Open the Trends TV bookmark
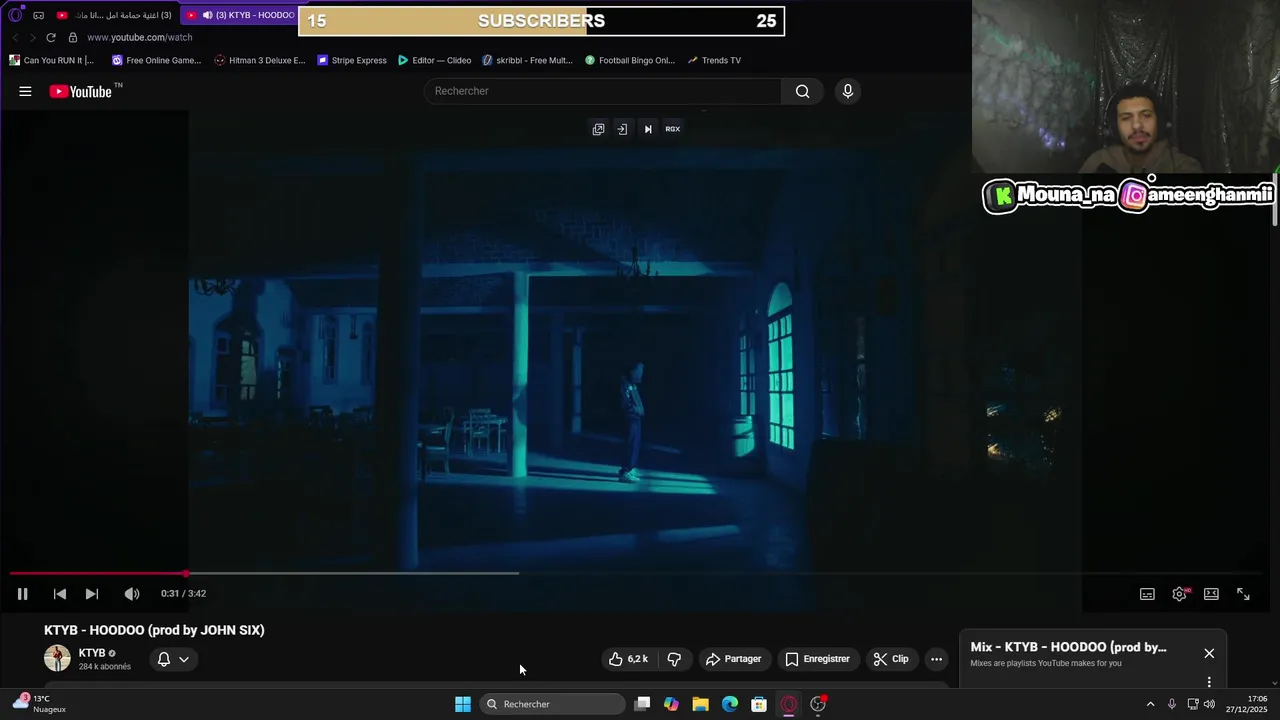1280x720 pixels. (x=713, y=60)
